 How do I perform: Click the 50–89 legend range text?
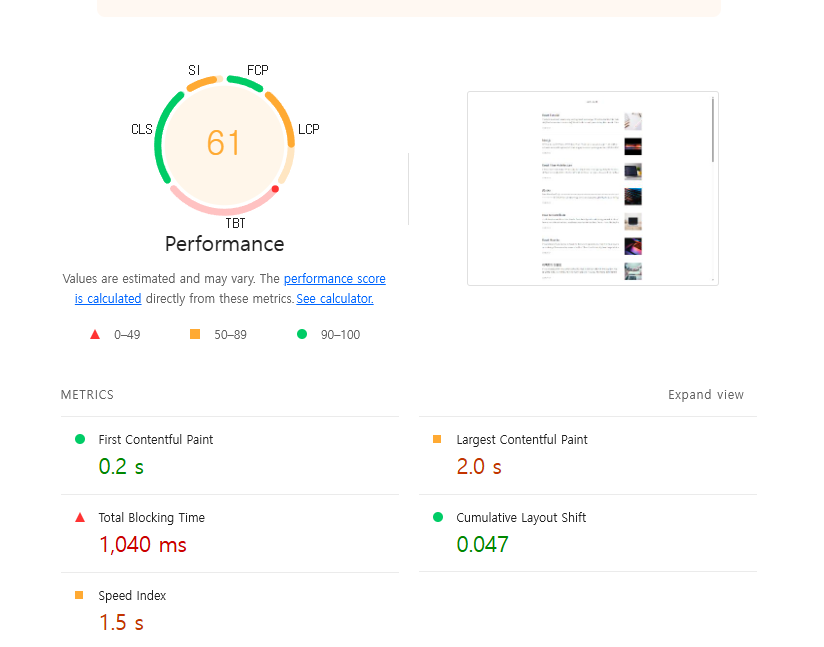tap(230, 335)
